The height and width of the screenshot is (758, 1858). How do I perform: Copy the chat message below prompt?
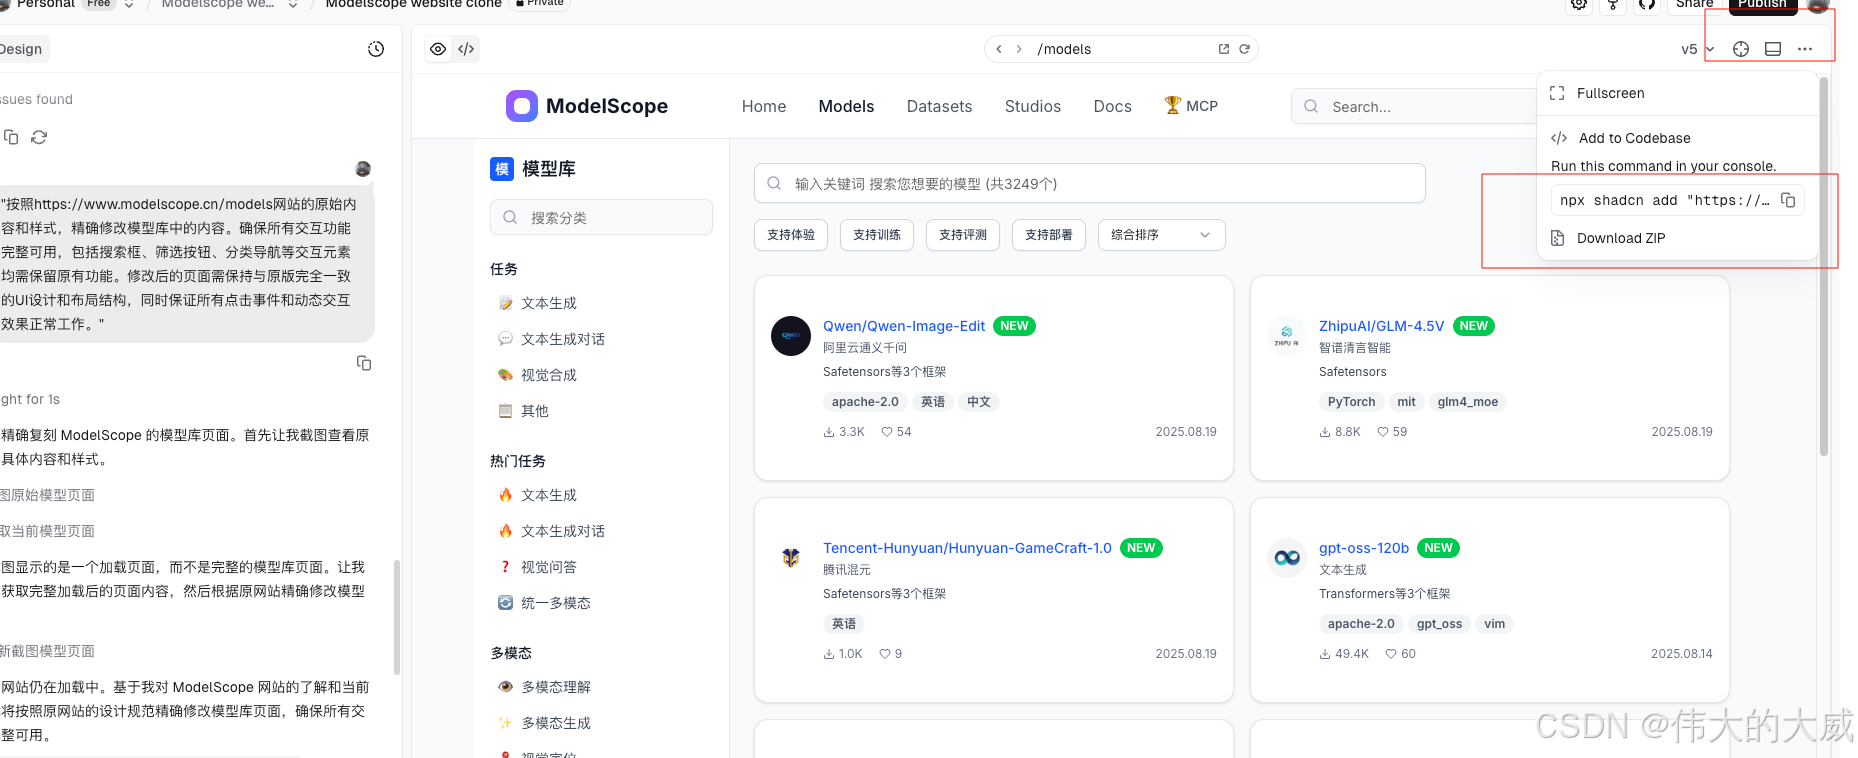pos(364,363)
